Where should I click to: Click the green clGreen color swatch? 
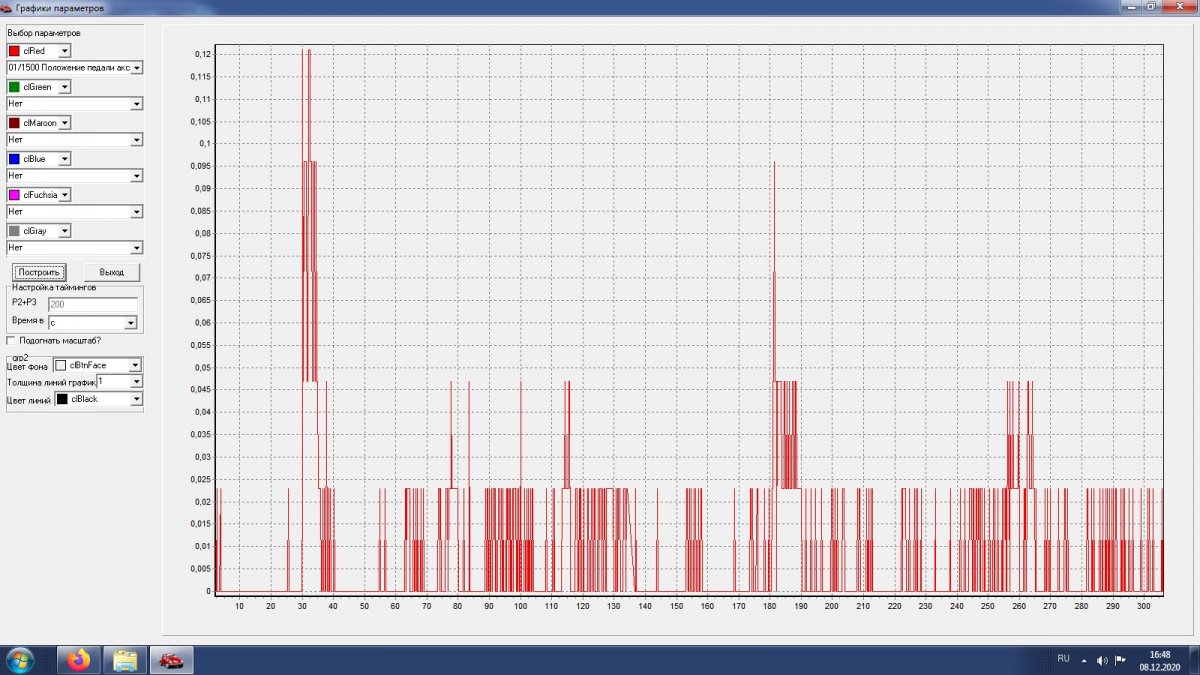click(x=14, y=87)
